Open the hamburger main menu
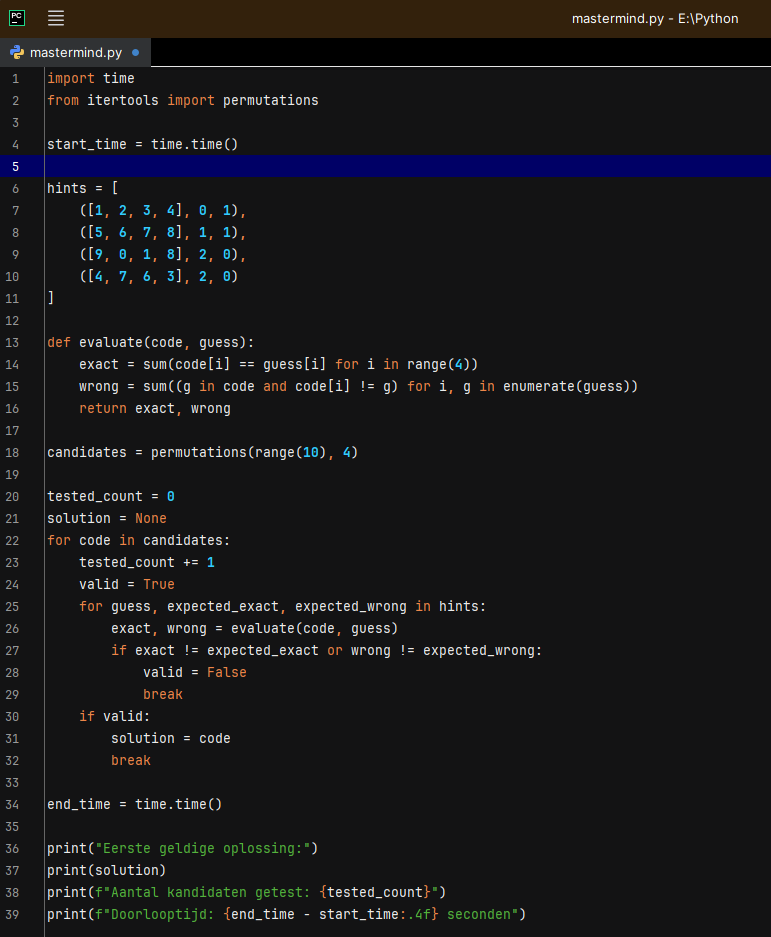The height and width of the screenshot is (937, 771). (x=56, y=18)
